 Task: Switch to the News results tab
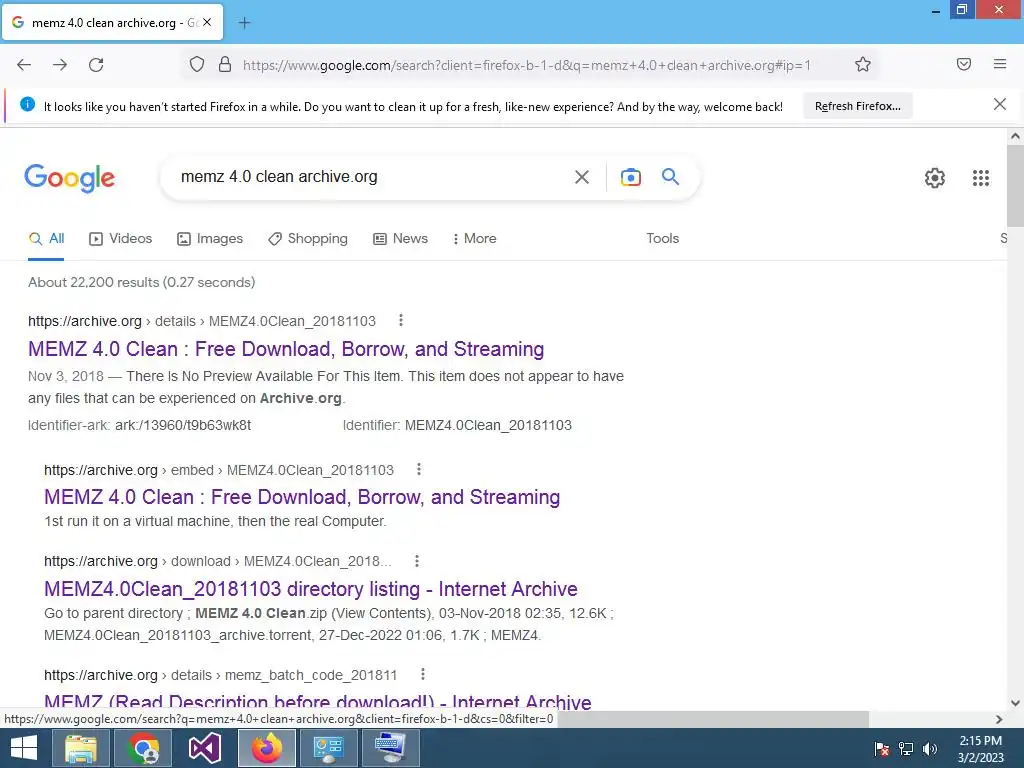point(400,239)
